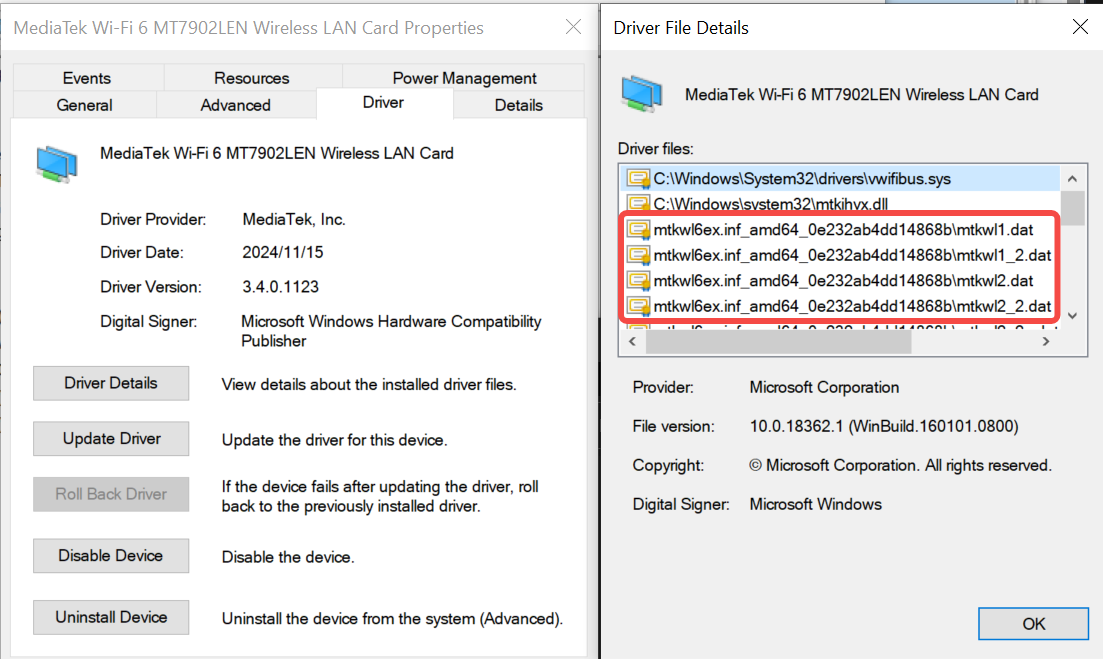
Task: Click the vwifibus.sys file icon
Action: click(x=638, y=179)
